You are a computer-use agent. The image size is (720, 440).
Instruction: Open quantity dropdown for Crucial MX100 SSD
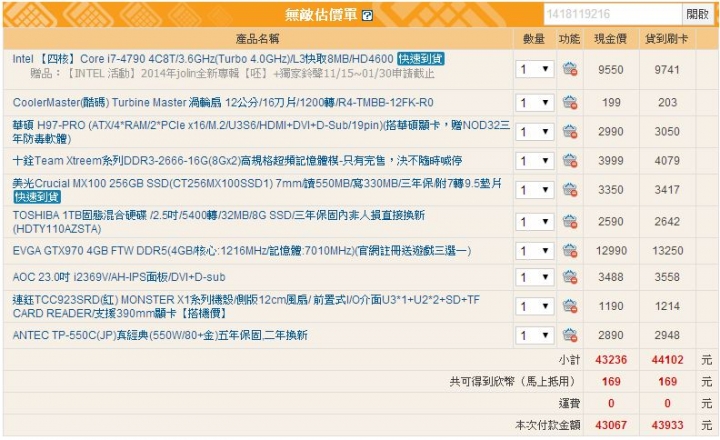(x=534, y=190)
